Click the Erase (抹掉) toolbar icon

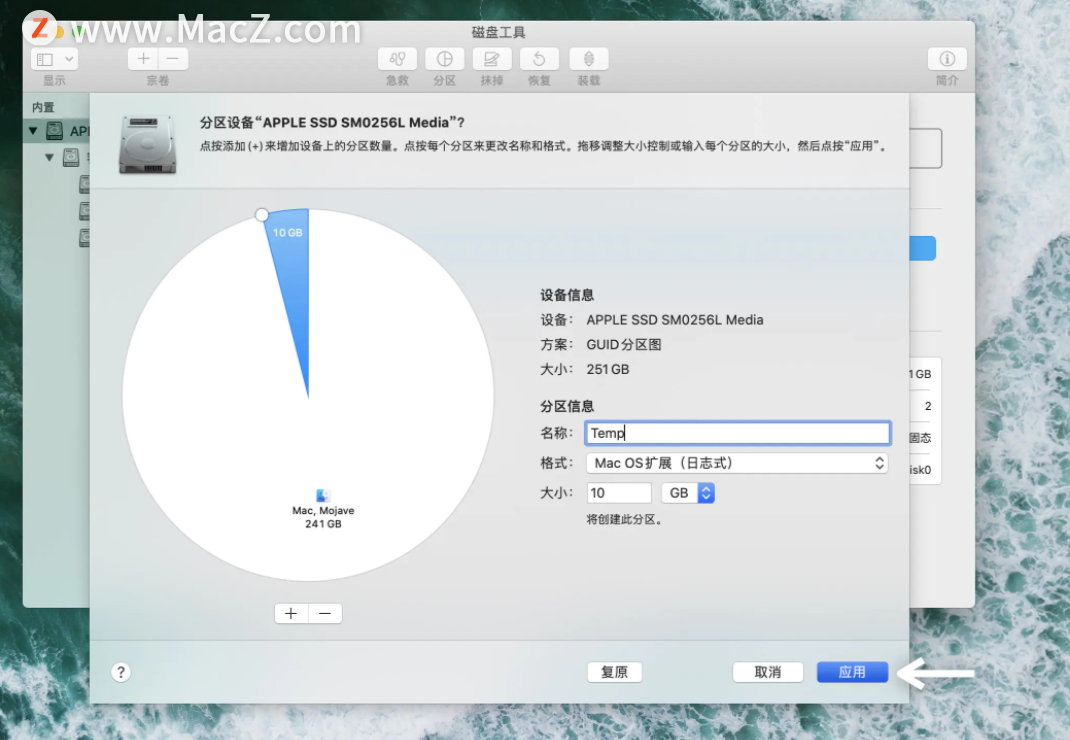pos(492,59)
